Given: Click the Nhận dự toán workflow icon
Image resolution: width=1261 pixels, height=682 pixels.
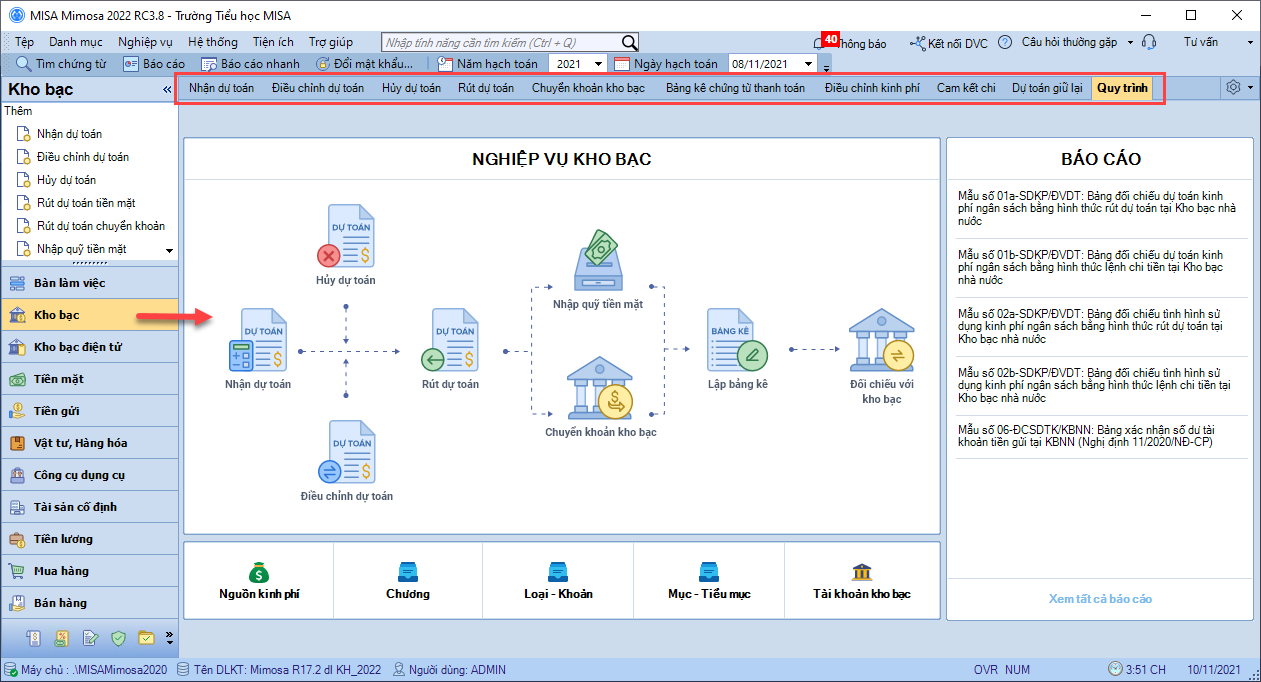Looking at the screenshot, I should tap(258, 340).
